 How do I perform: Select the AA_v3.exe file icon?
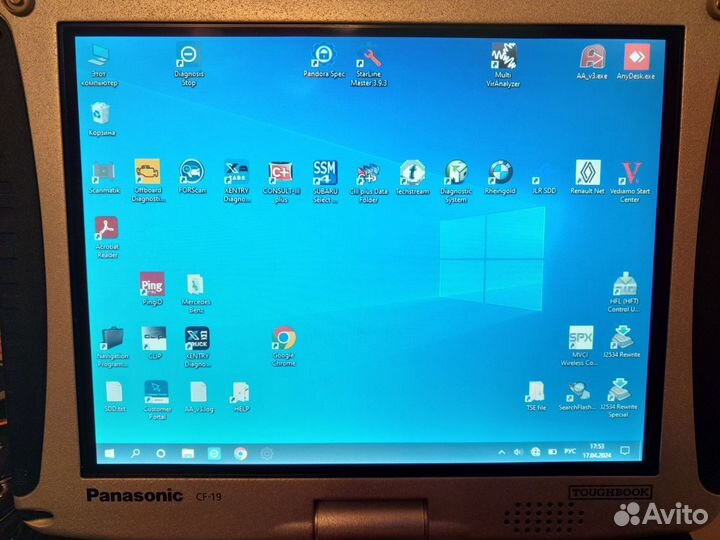(x=592, y=62)
